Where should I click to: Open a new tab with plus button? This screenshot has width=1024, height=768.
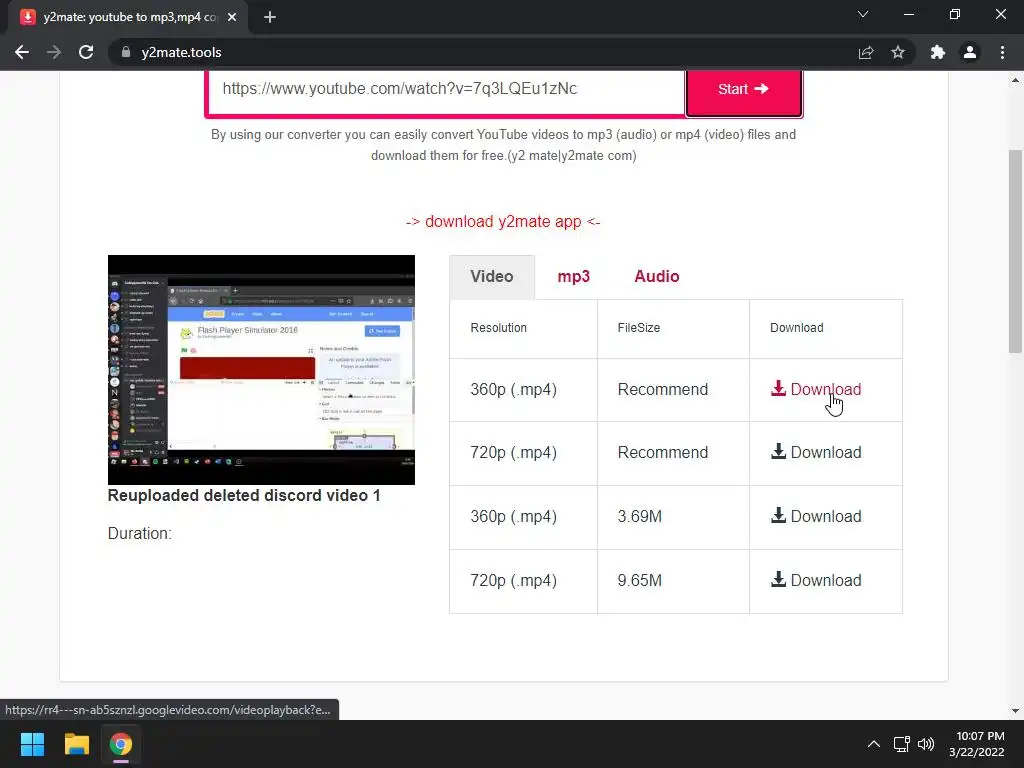[x=270, y=17]
